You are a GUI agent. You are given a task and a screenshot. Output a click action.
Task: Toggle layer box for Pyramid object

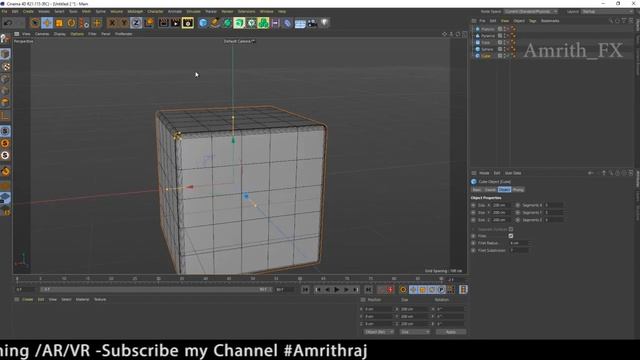tap(500, 36)
